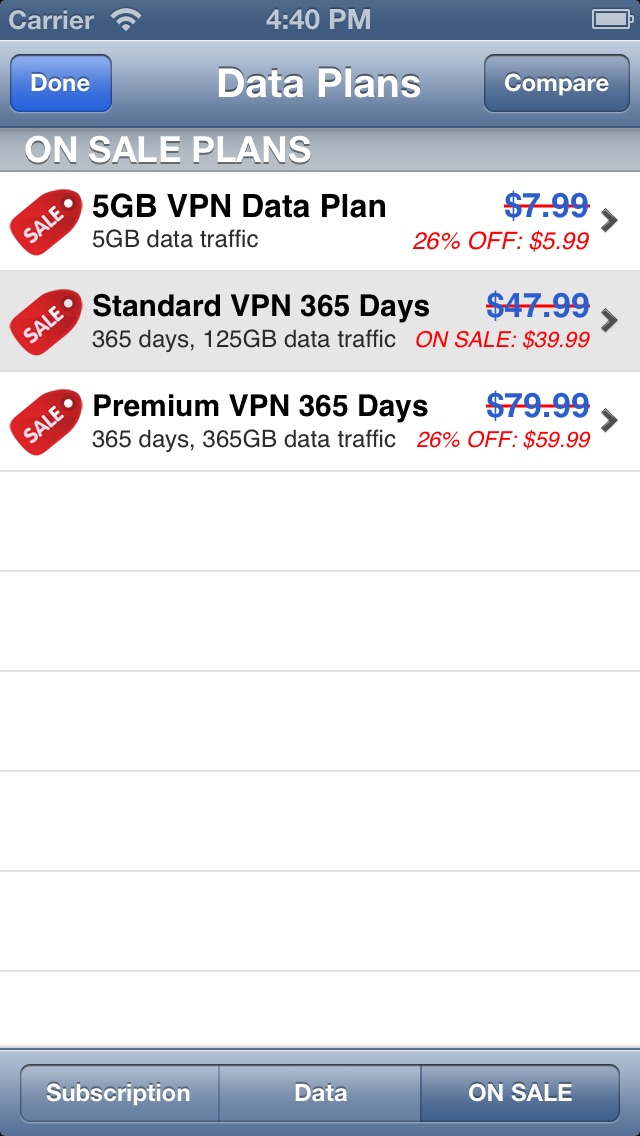Click the SALE tag on 5GB plan
This screenshot has width=640, height=1136.
[x=46, y=221]
